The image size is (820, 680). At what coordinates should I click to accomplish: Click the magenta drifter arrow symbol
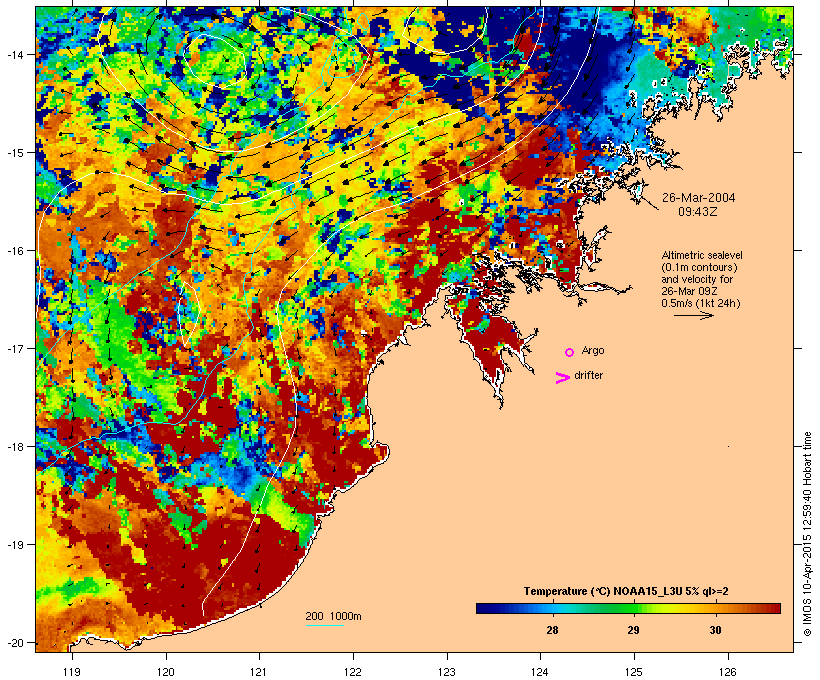[x=562, y=378]
